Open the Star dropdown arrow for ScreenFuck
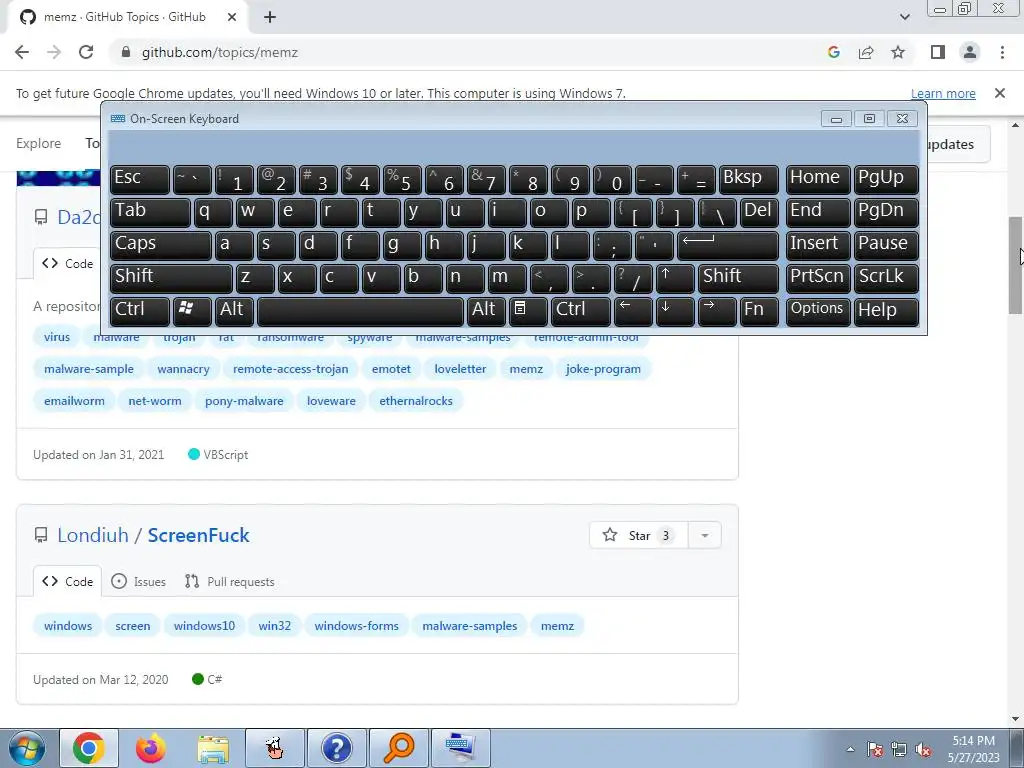This screenshot has height=768, width=1024. tap(705, 536)
